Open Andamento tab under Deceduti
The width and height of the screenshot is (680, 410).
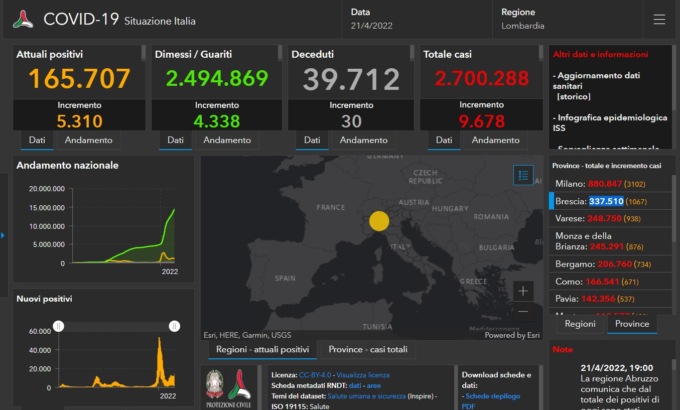(363, 140)
